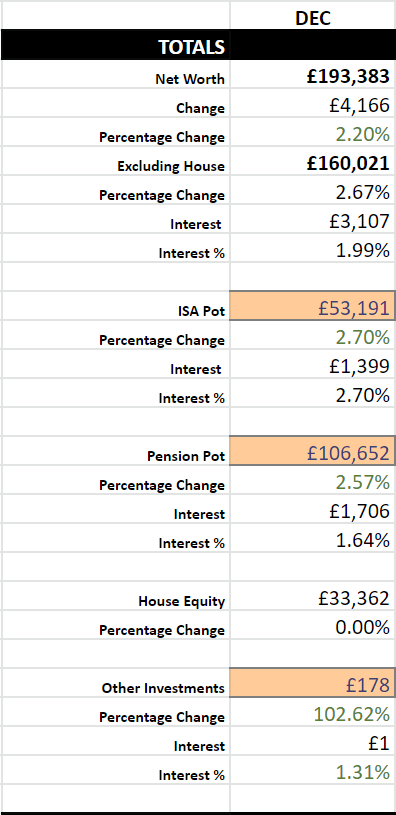Viewport: 396px width, 815px height.
Task: Select the Net Worth value £193,383
Action: click(x=313, y=75)
